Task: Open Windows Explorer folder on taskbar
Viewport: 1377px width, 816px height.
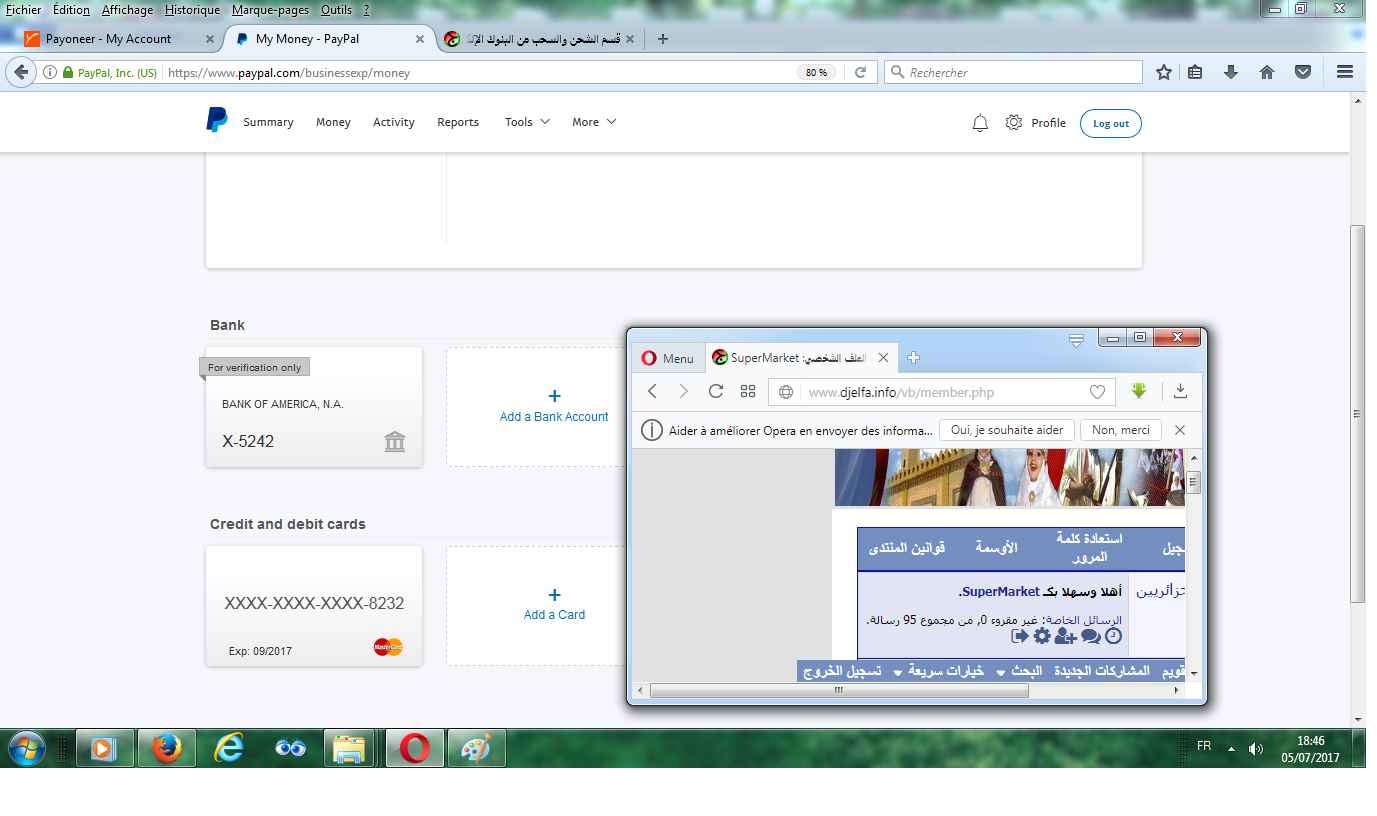Action: [351, 748]
